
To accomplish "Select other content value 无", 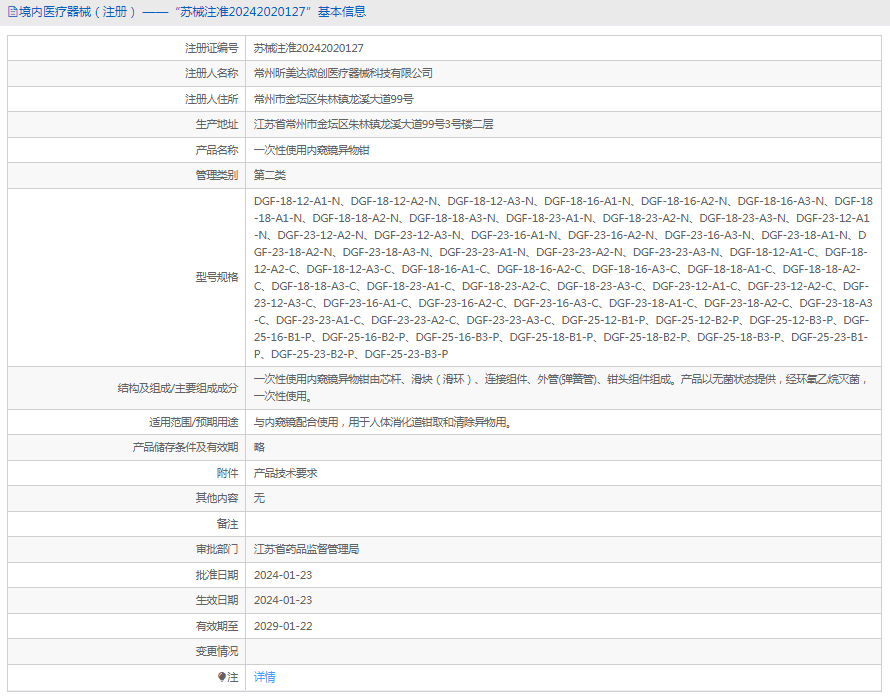I will (x=259, y=498).
